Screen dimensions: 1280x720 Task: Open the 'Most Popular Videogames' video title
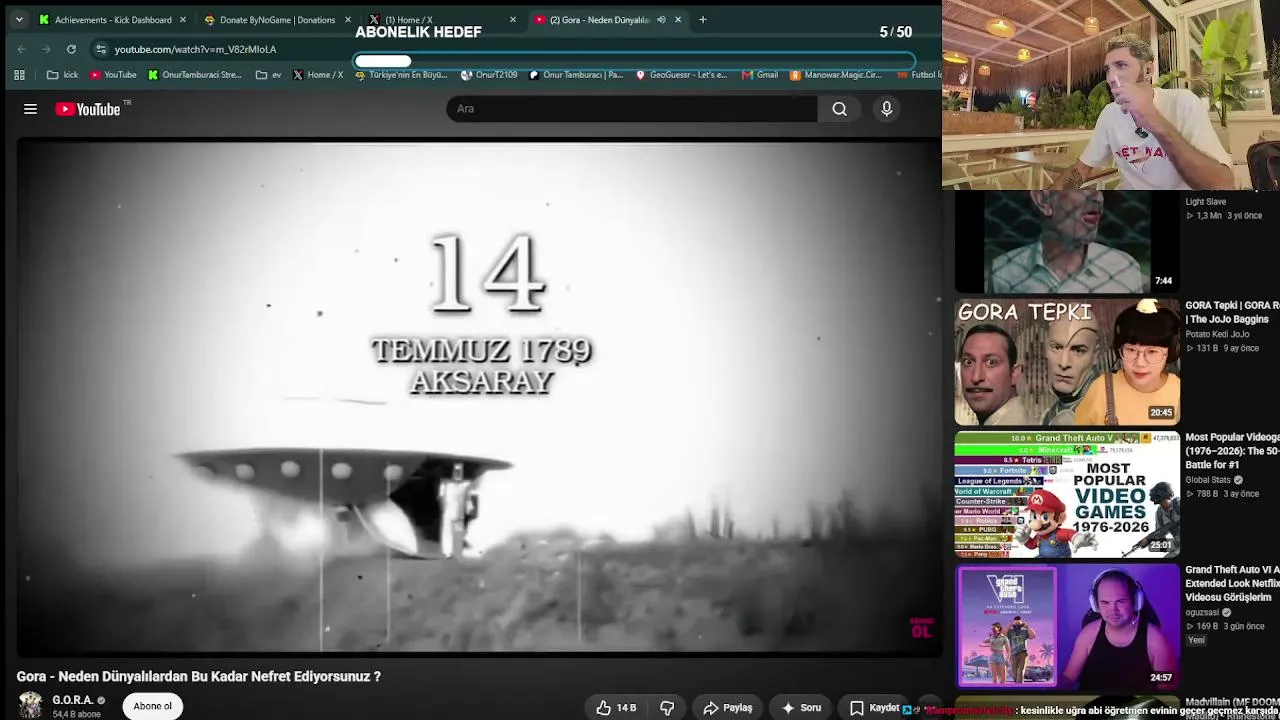(1232, 451)
